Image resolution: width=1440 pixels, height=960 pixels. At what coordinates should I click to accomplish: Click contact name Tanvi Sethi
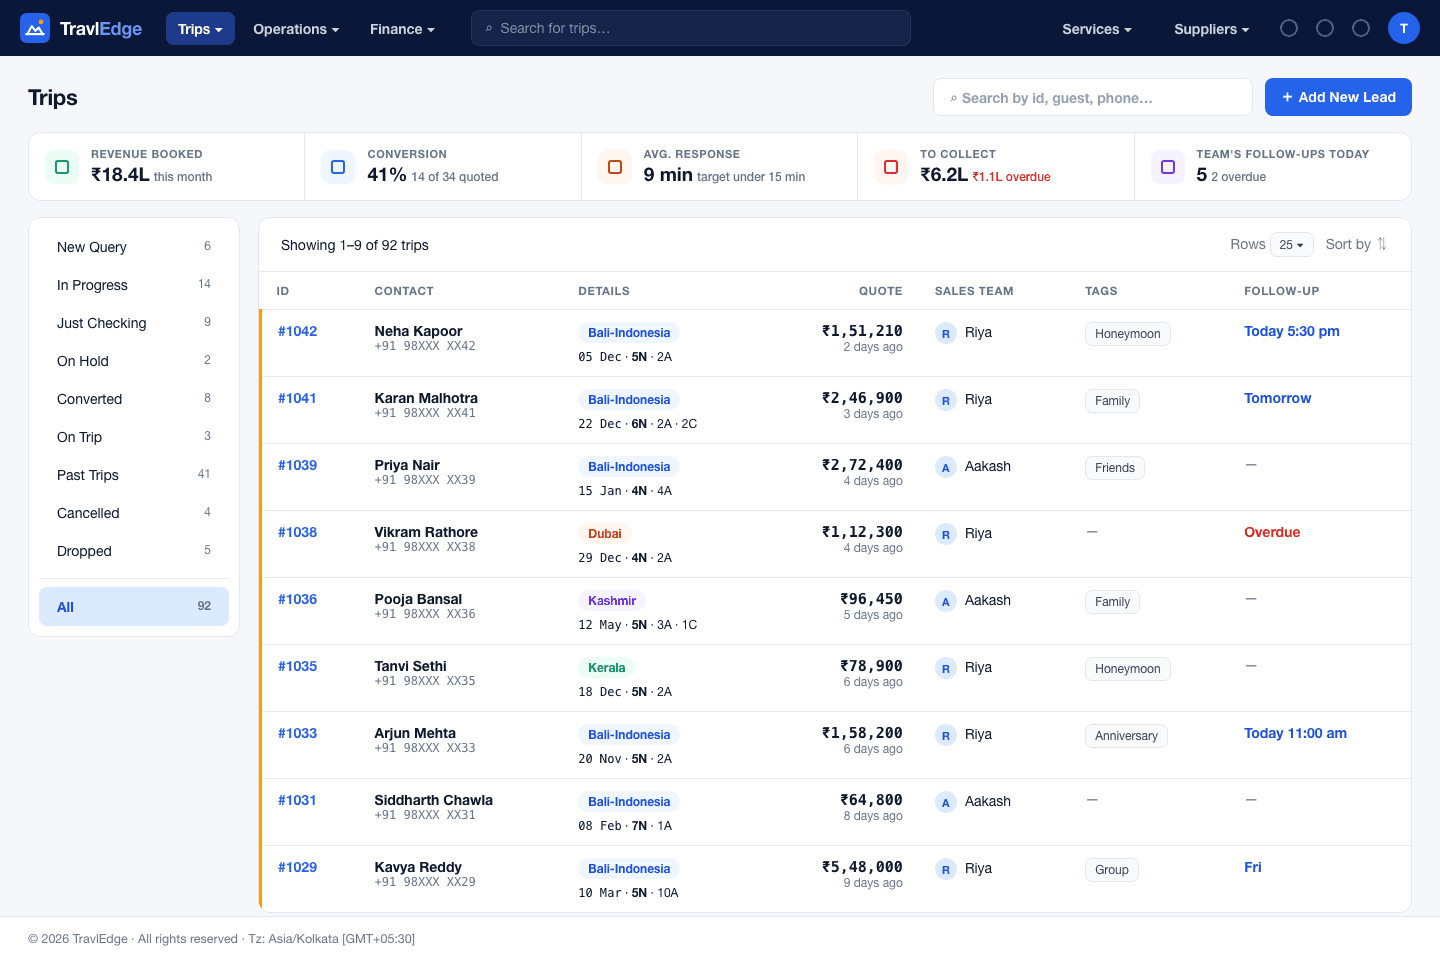click(x=410, y=666)
